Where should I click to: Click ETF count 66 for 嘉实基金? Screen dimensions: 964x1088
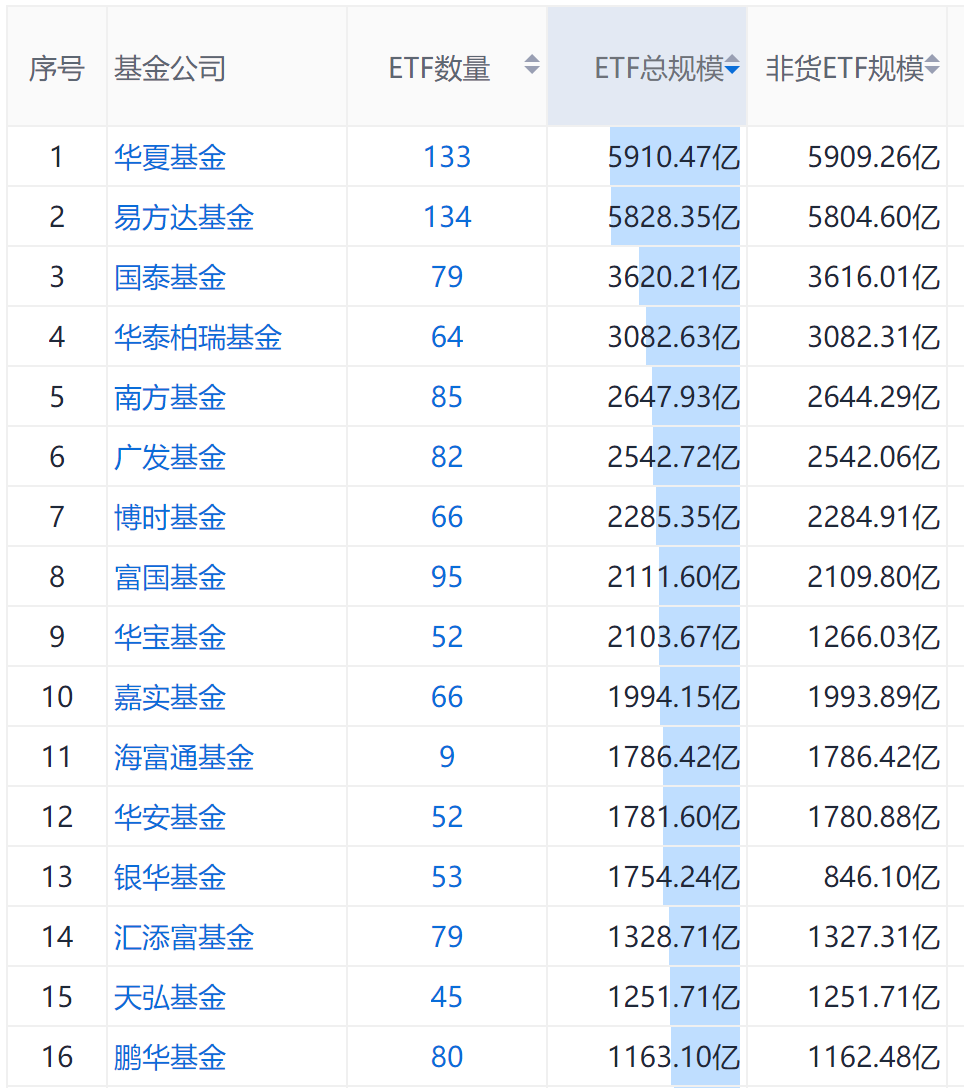[x=447, y=697]
